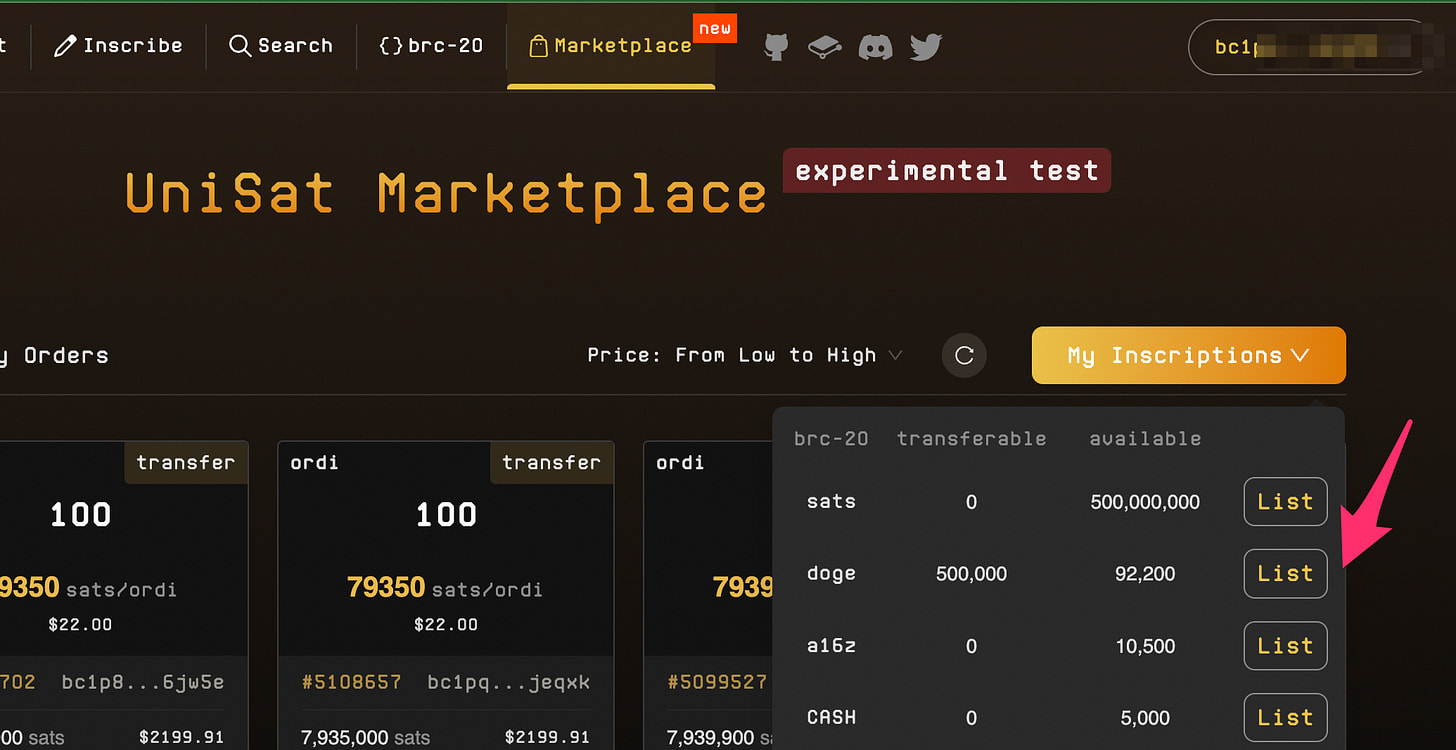1456x750 pixels.
Task: Open the ordi card with 7,935,000 sats total
Action: 446,596
